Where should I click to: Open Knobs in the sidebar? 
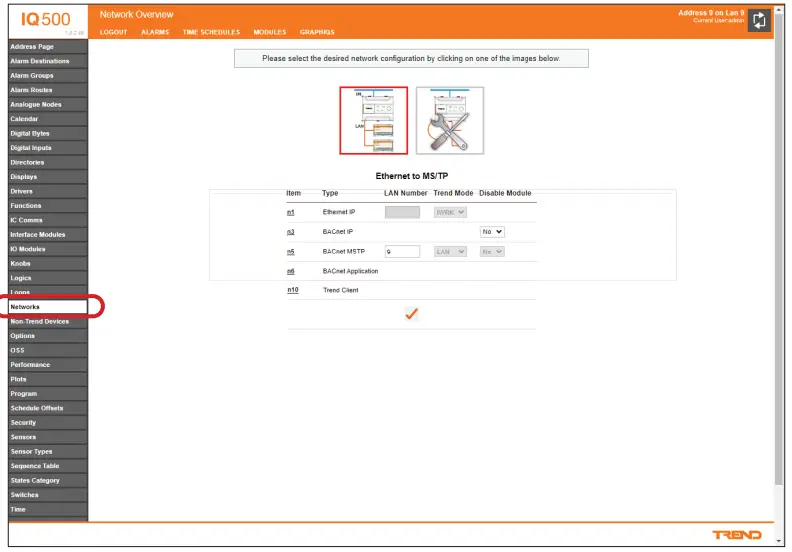point(48,264)
